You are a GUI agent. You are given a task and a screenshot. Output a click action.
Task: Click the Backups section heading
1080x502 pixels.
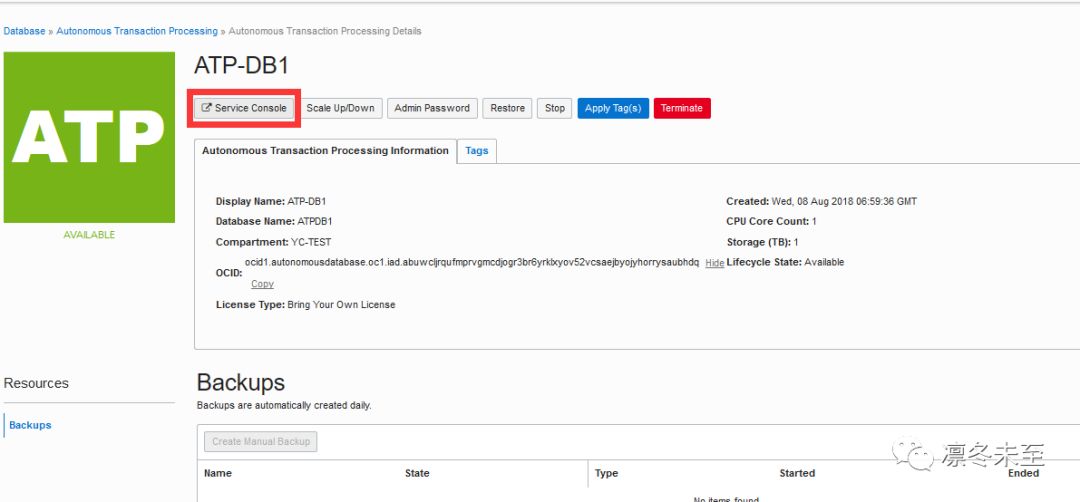pyautogui.click(x=240, y=383)
